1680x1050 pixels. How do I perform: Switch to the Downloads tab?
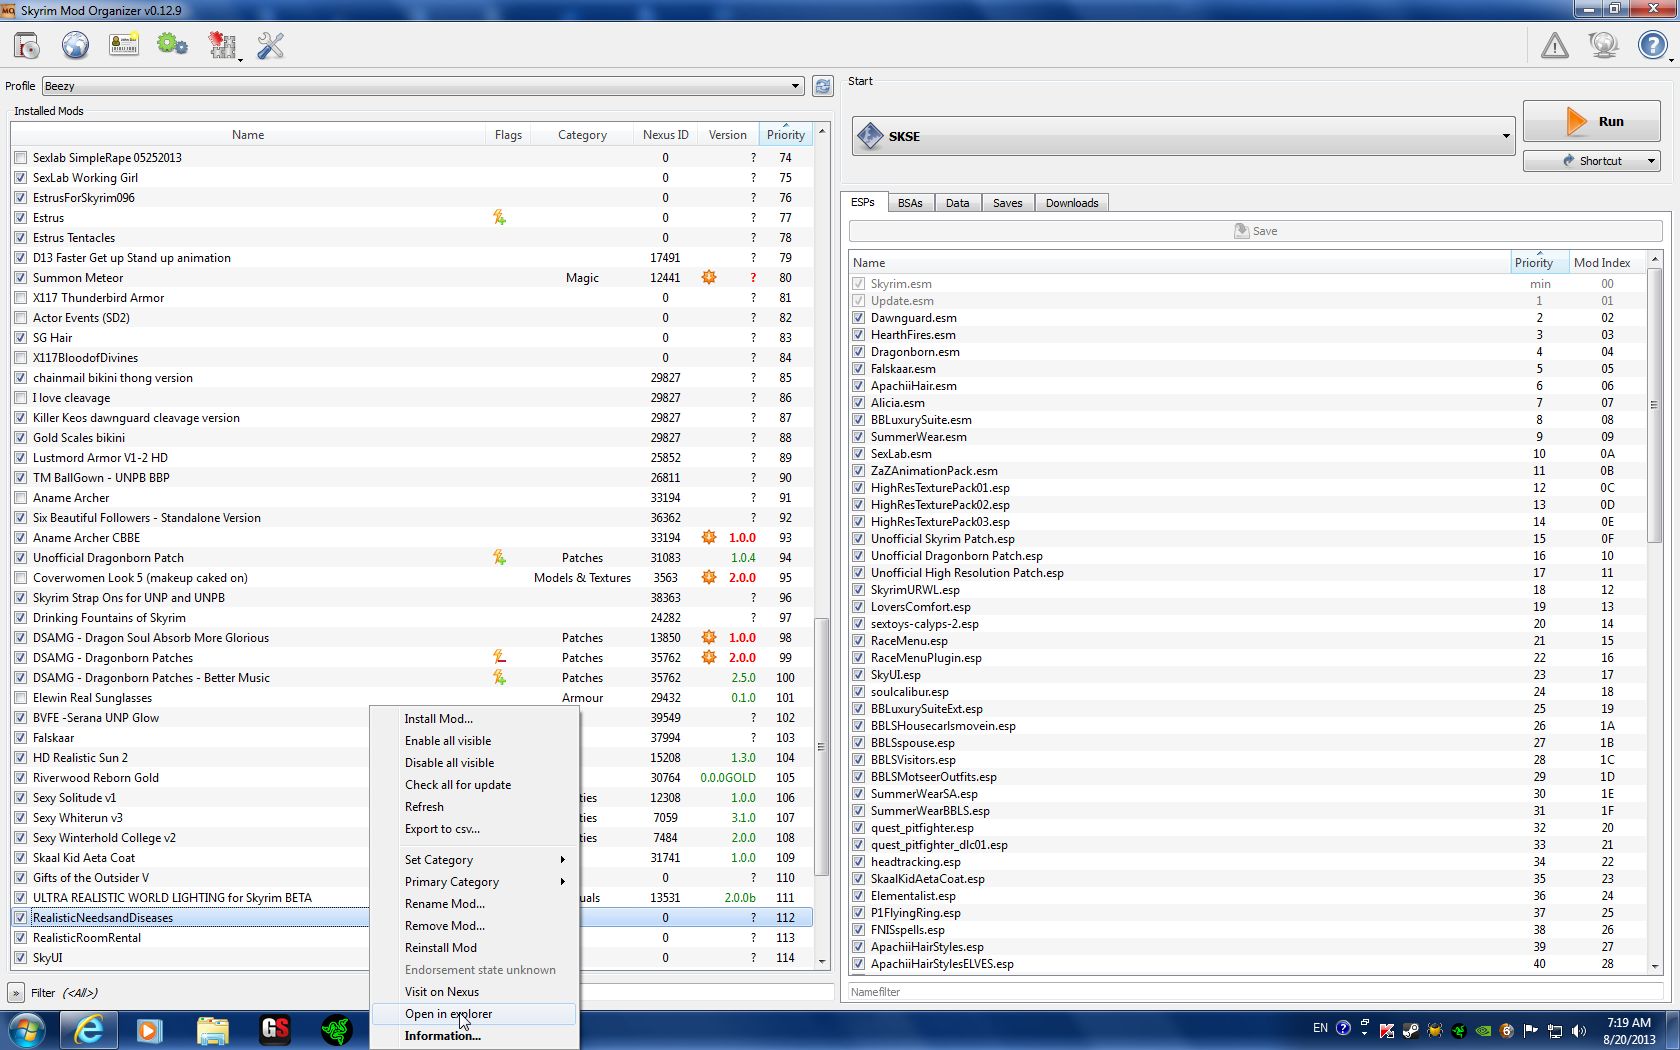pos(1071,203)
